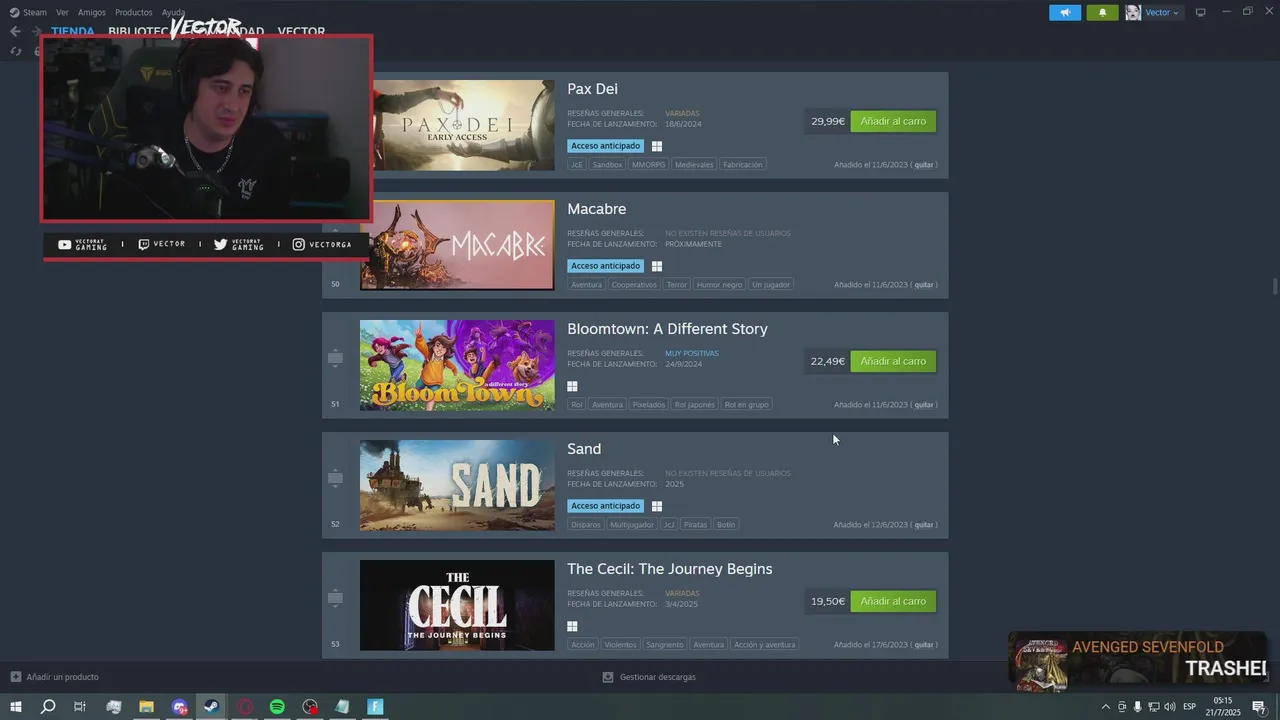Switch to Big Picture mode icon

[x=1201, y=12]
